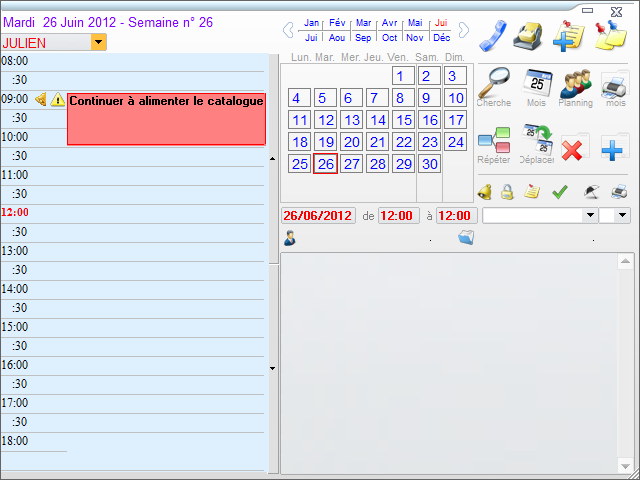Select day 15 in the calendar

coord(403,120)
